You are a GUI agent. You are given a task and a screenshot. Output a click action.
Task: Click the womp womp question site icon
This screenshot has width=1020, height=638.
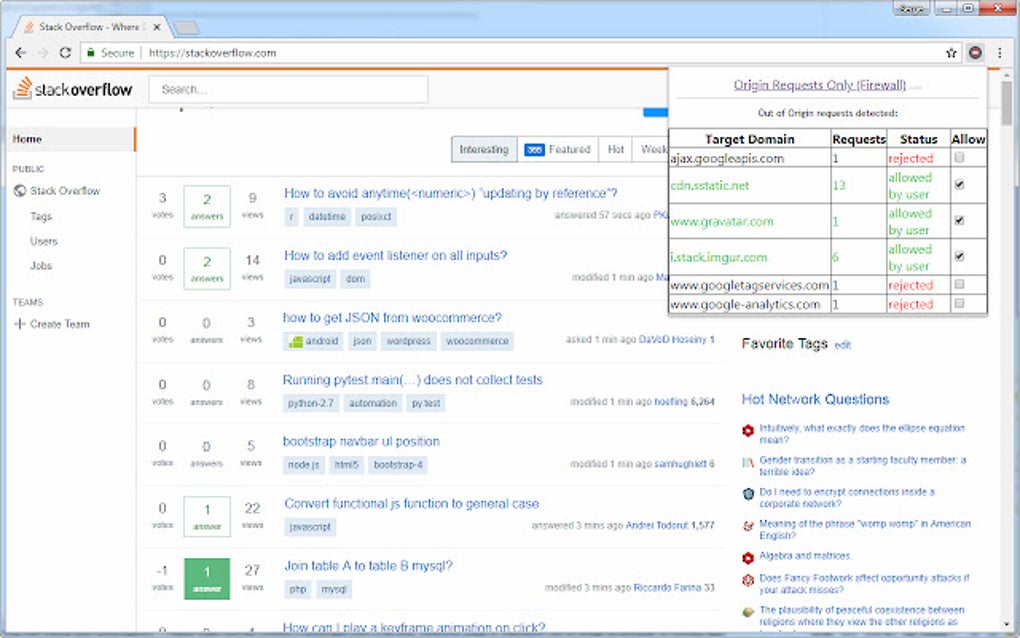click(748, 526)
